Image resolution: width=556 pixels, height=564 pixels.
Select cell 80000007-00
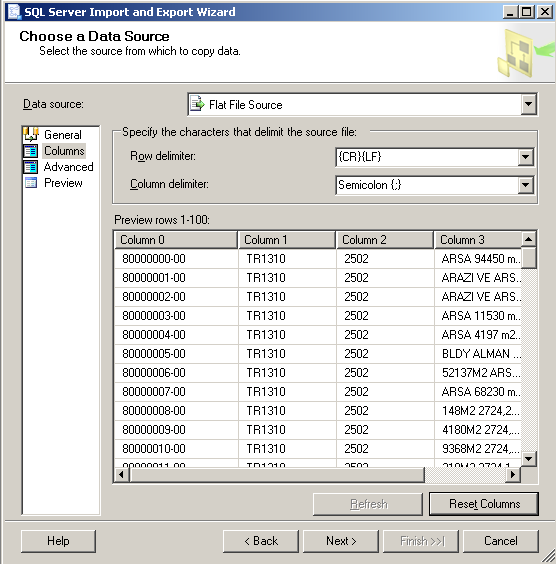tap(176, 392)
